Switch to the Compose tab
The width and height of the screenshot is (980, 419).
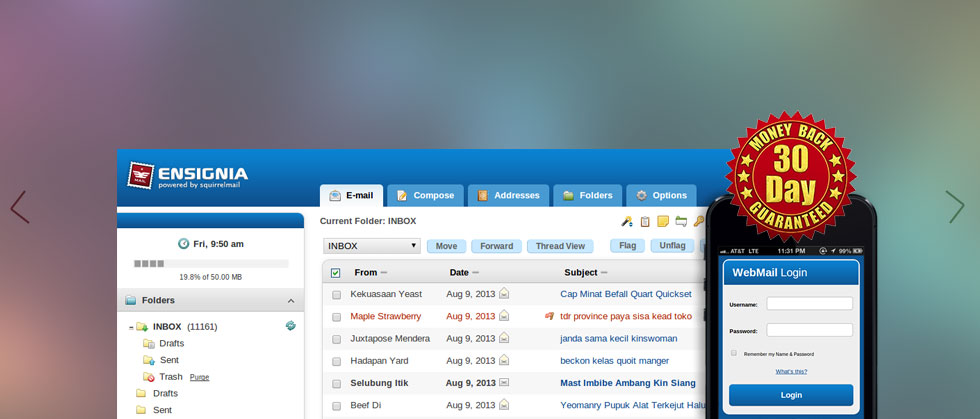[x=425, y=195]
